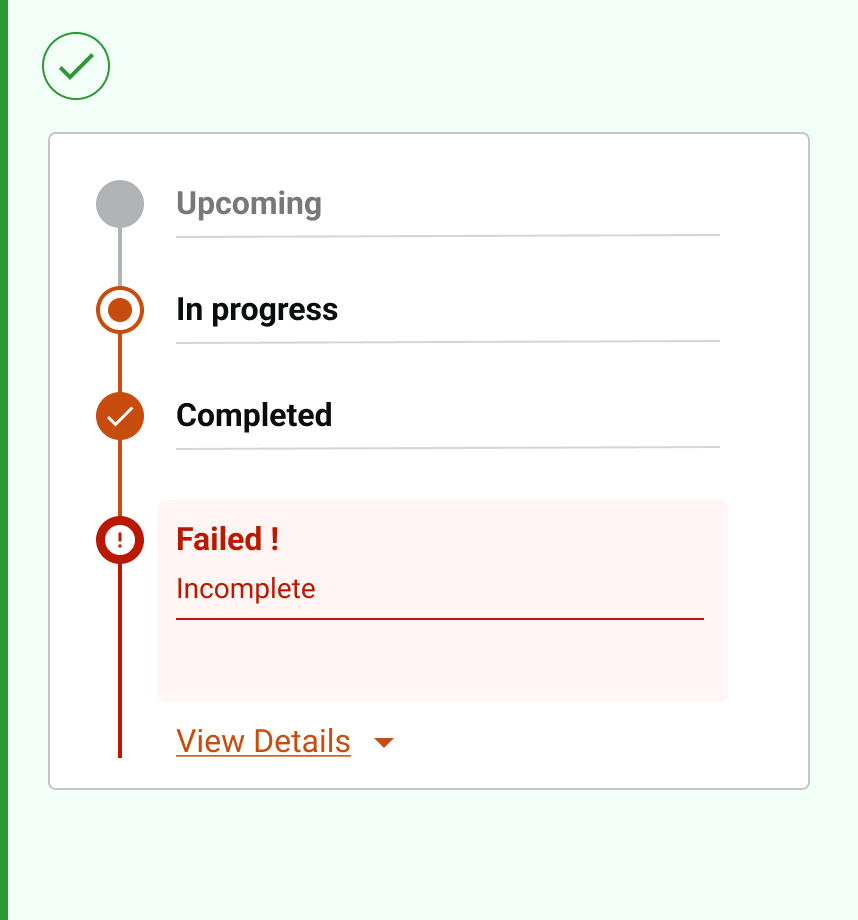Click the red vertical line below Failed icon
Screen dimensions: 858x920
[x=120, y=660]
